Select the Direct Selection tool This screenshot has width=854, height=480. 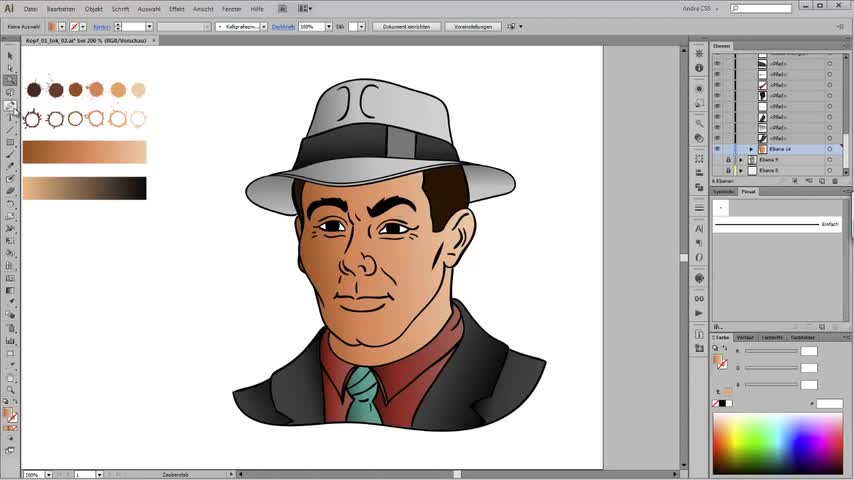point(10,68)
